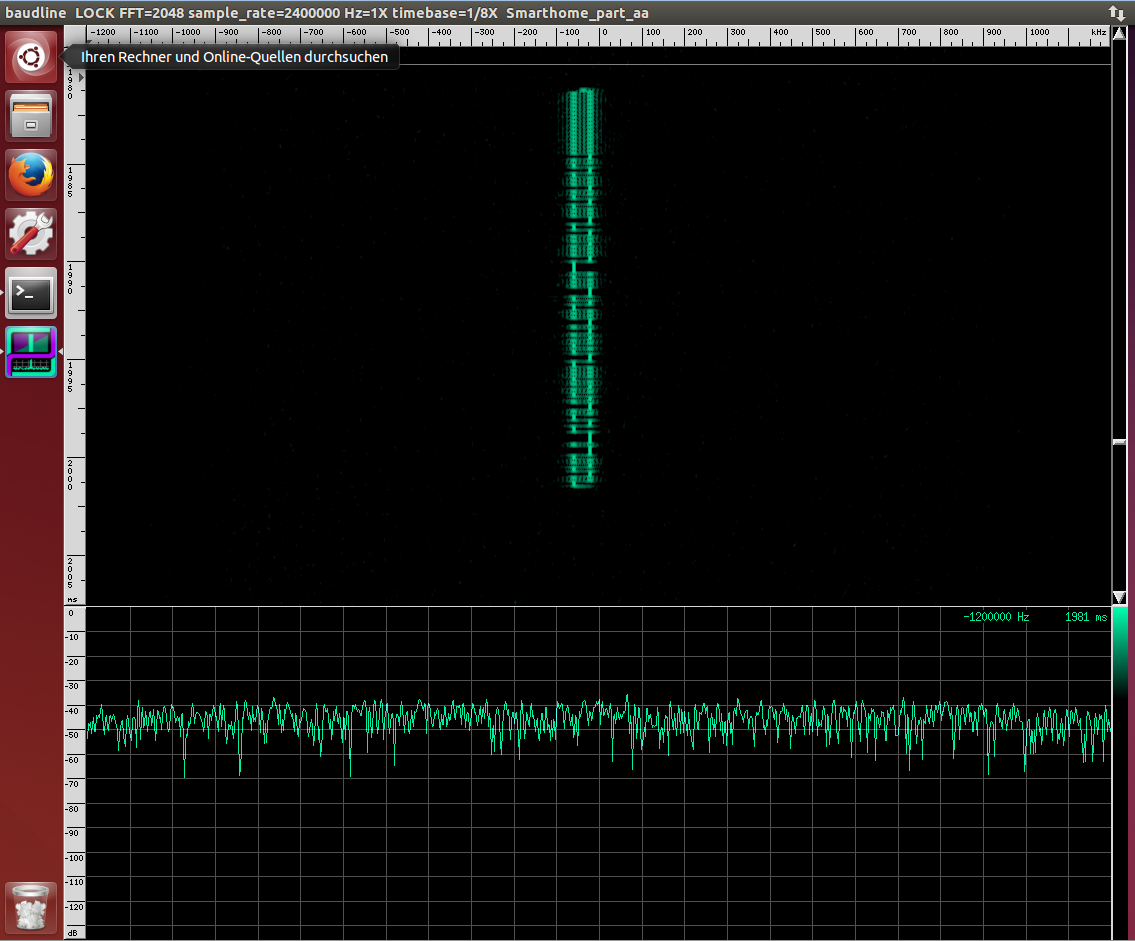
Task: Click the -100 mark on frequency ruler
Action: click(570, 33)
